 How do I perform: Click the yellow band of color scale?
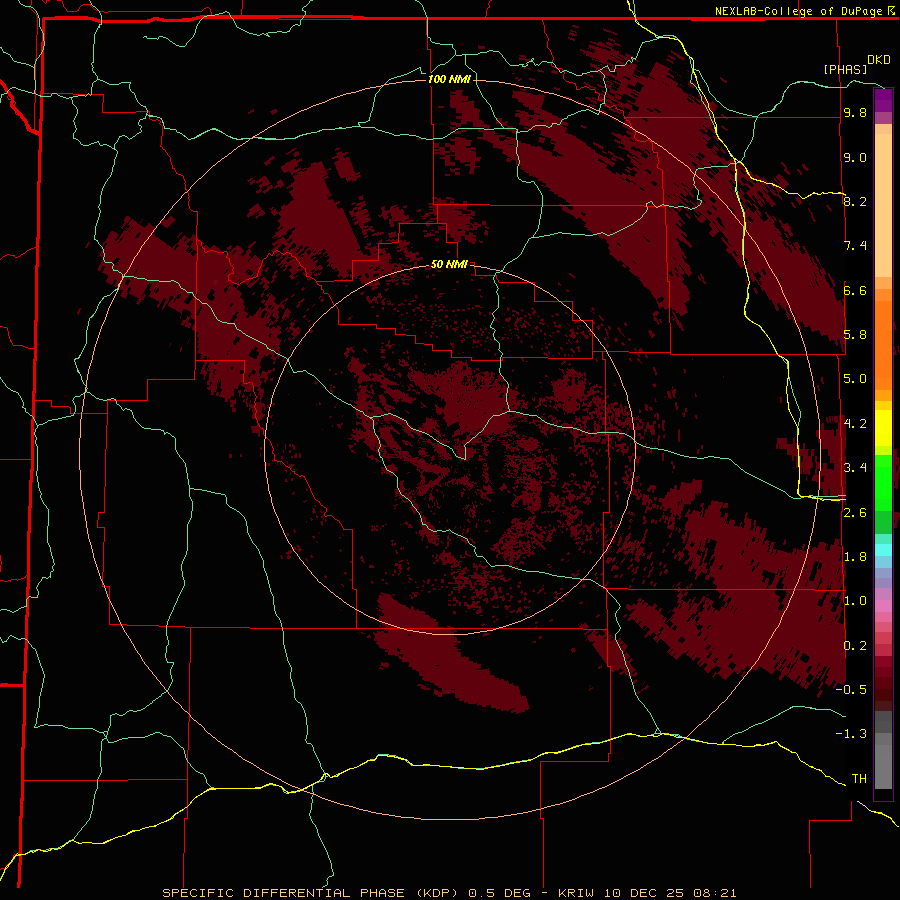tap(883, 428)
